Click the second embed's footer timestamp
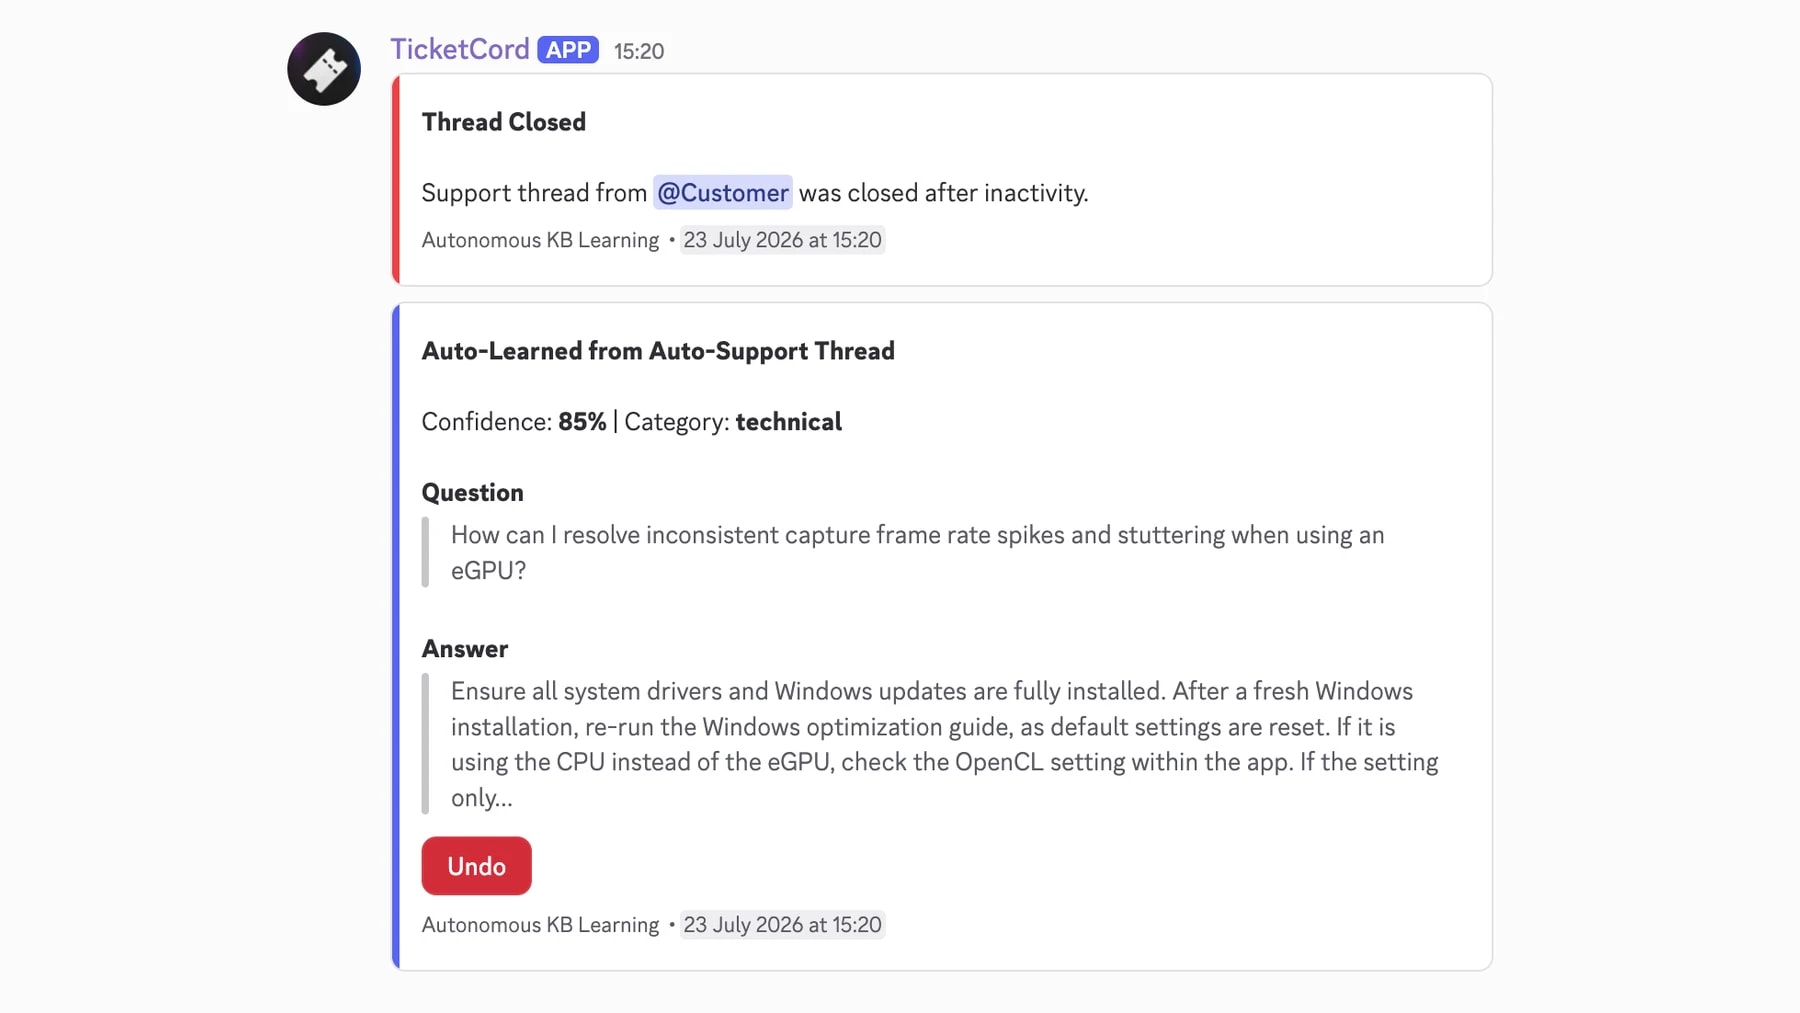Image resolution: width=1800 pixels, height=1013 pixels. coord(782,925)
